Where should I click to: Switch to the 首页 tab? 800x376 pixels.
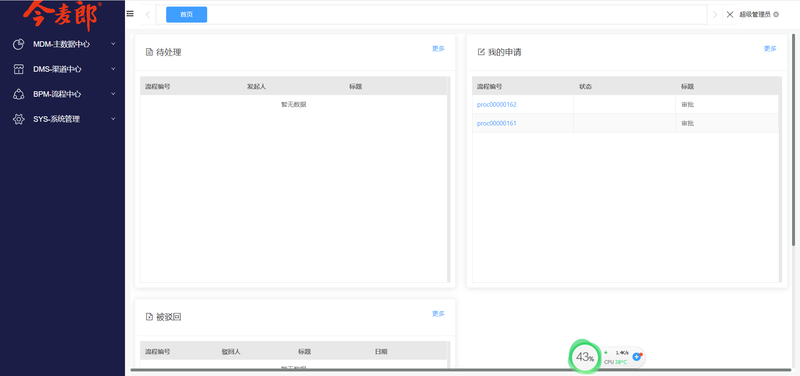pos(187,15)
